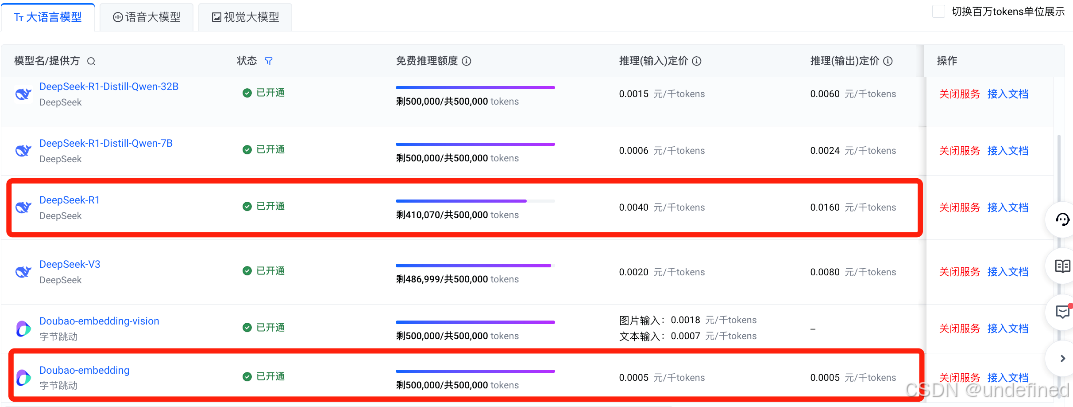Screen dimensions: 1073x407
Task: Click info icon next to 推理(输出)定价
Action: point(888,61)
